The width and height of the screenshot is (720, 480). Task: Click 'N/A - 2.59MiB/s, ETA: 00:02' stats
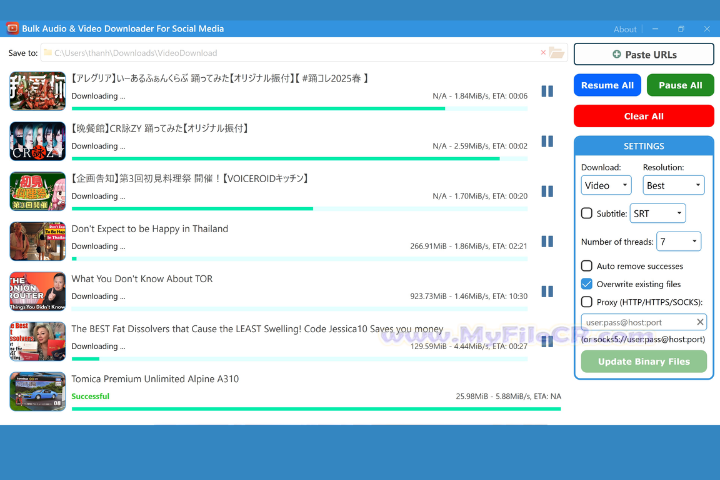tap(480, 146)
